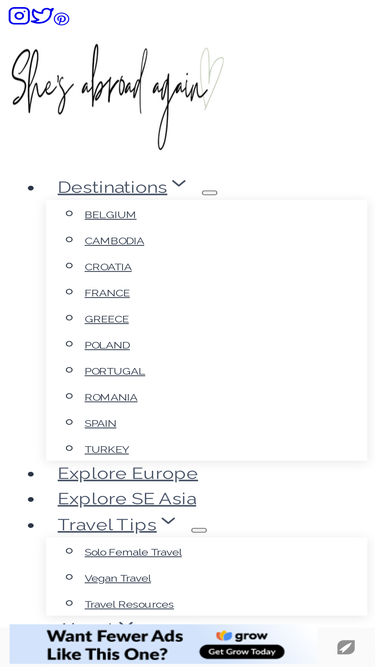Screen dimensions: 375x667
Task: Click the She's abroad again logo
Action: (118, 97)
